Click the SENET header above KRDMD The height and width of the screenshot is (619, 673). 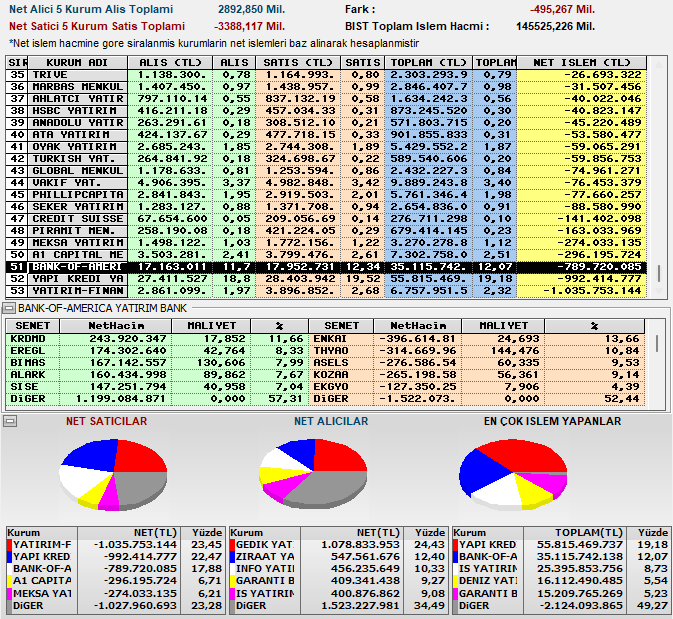[x=33, y=326]
